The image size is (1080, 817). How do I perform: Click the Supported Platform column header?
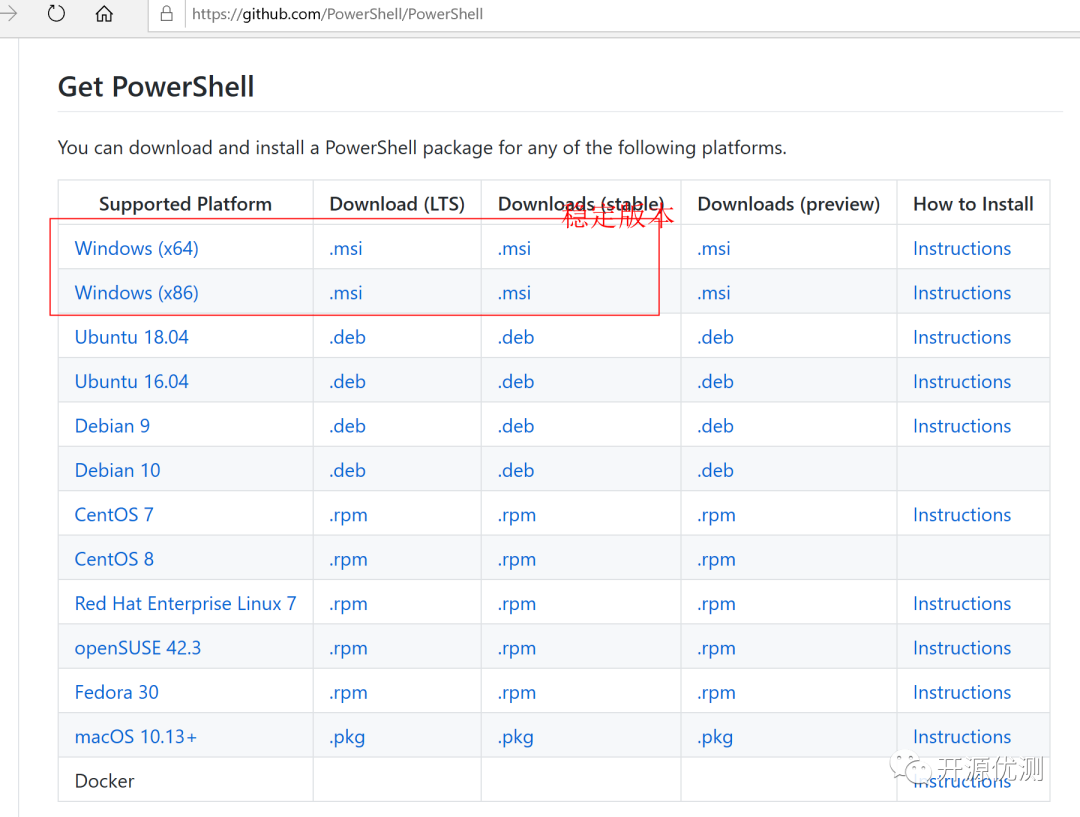(x=185, y=204)
